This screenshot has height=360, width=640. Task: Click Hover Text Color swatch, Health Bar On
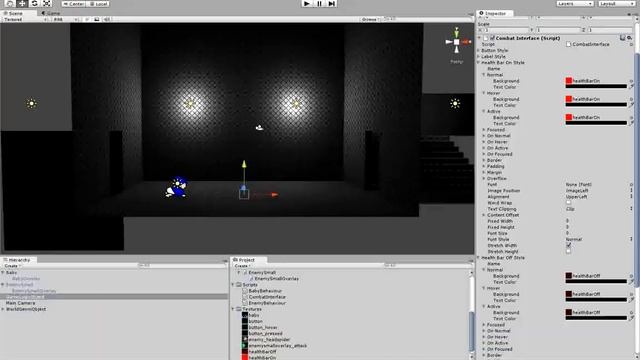pyautogui.click(x=596, y=105)
